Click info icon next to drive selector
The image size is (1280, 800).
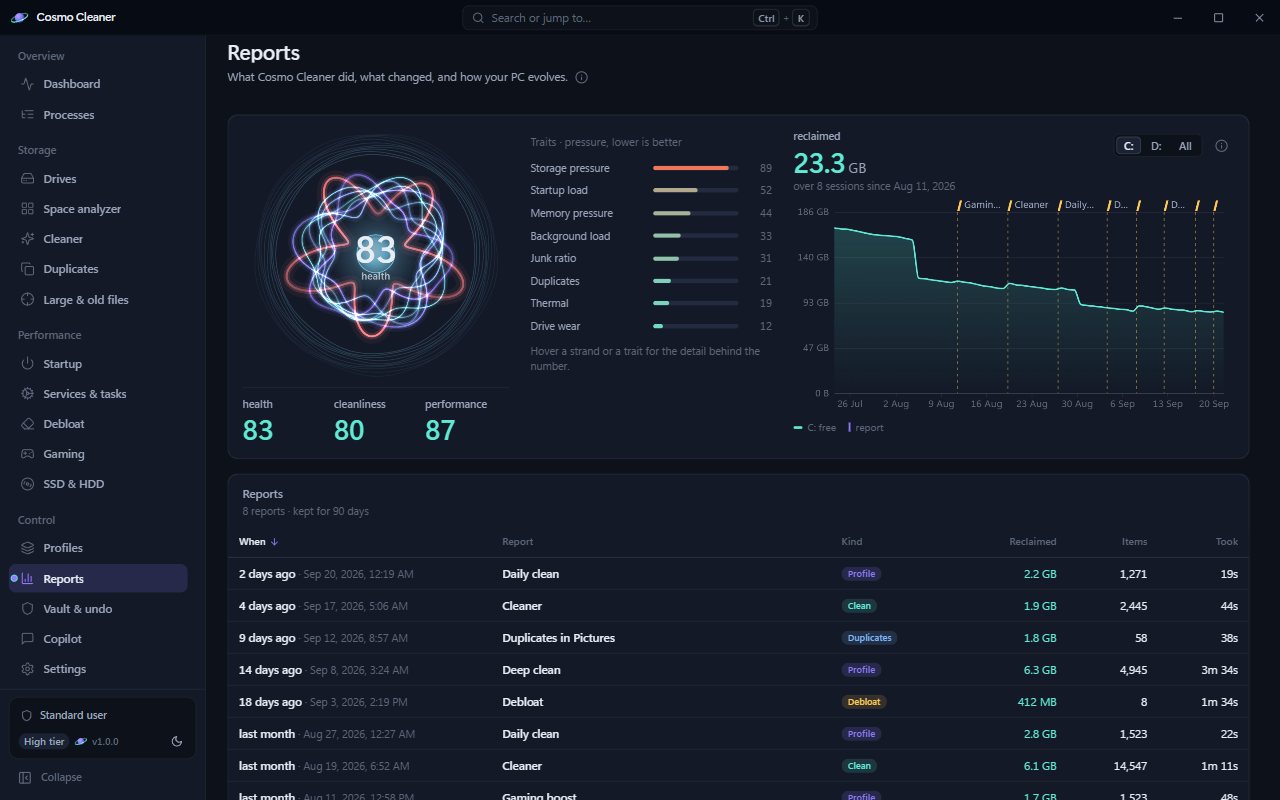tap(1221, 146)
